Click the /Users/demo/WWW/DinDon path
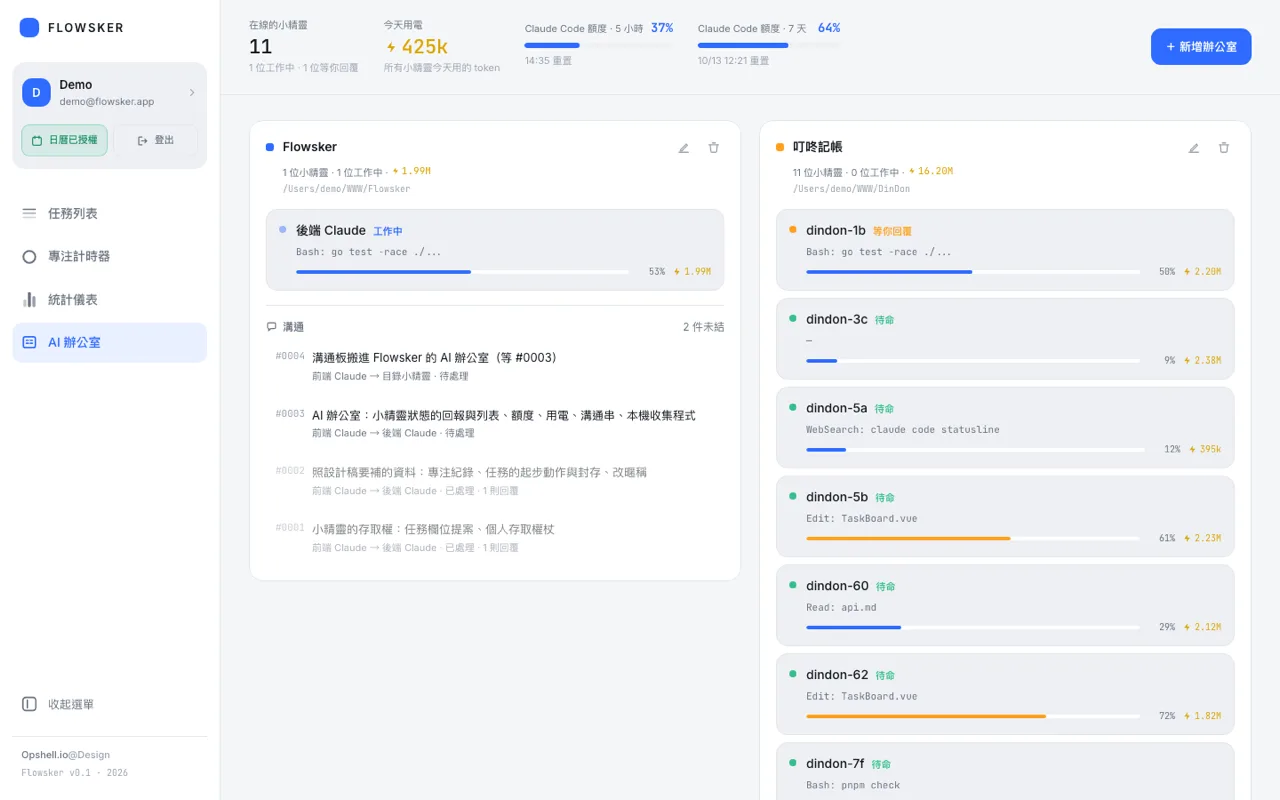 point(851,188)
